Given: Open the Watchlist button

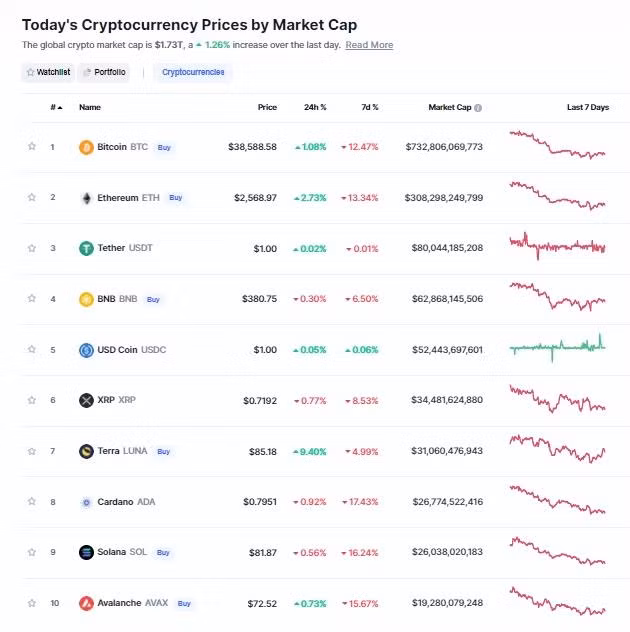Looking at the screenshot, I should tap(47, 72).
